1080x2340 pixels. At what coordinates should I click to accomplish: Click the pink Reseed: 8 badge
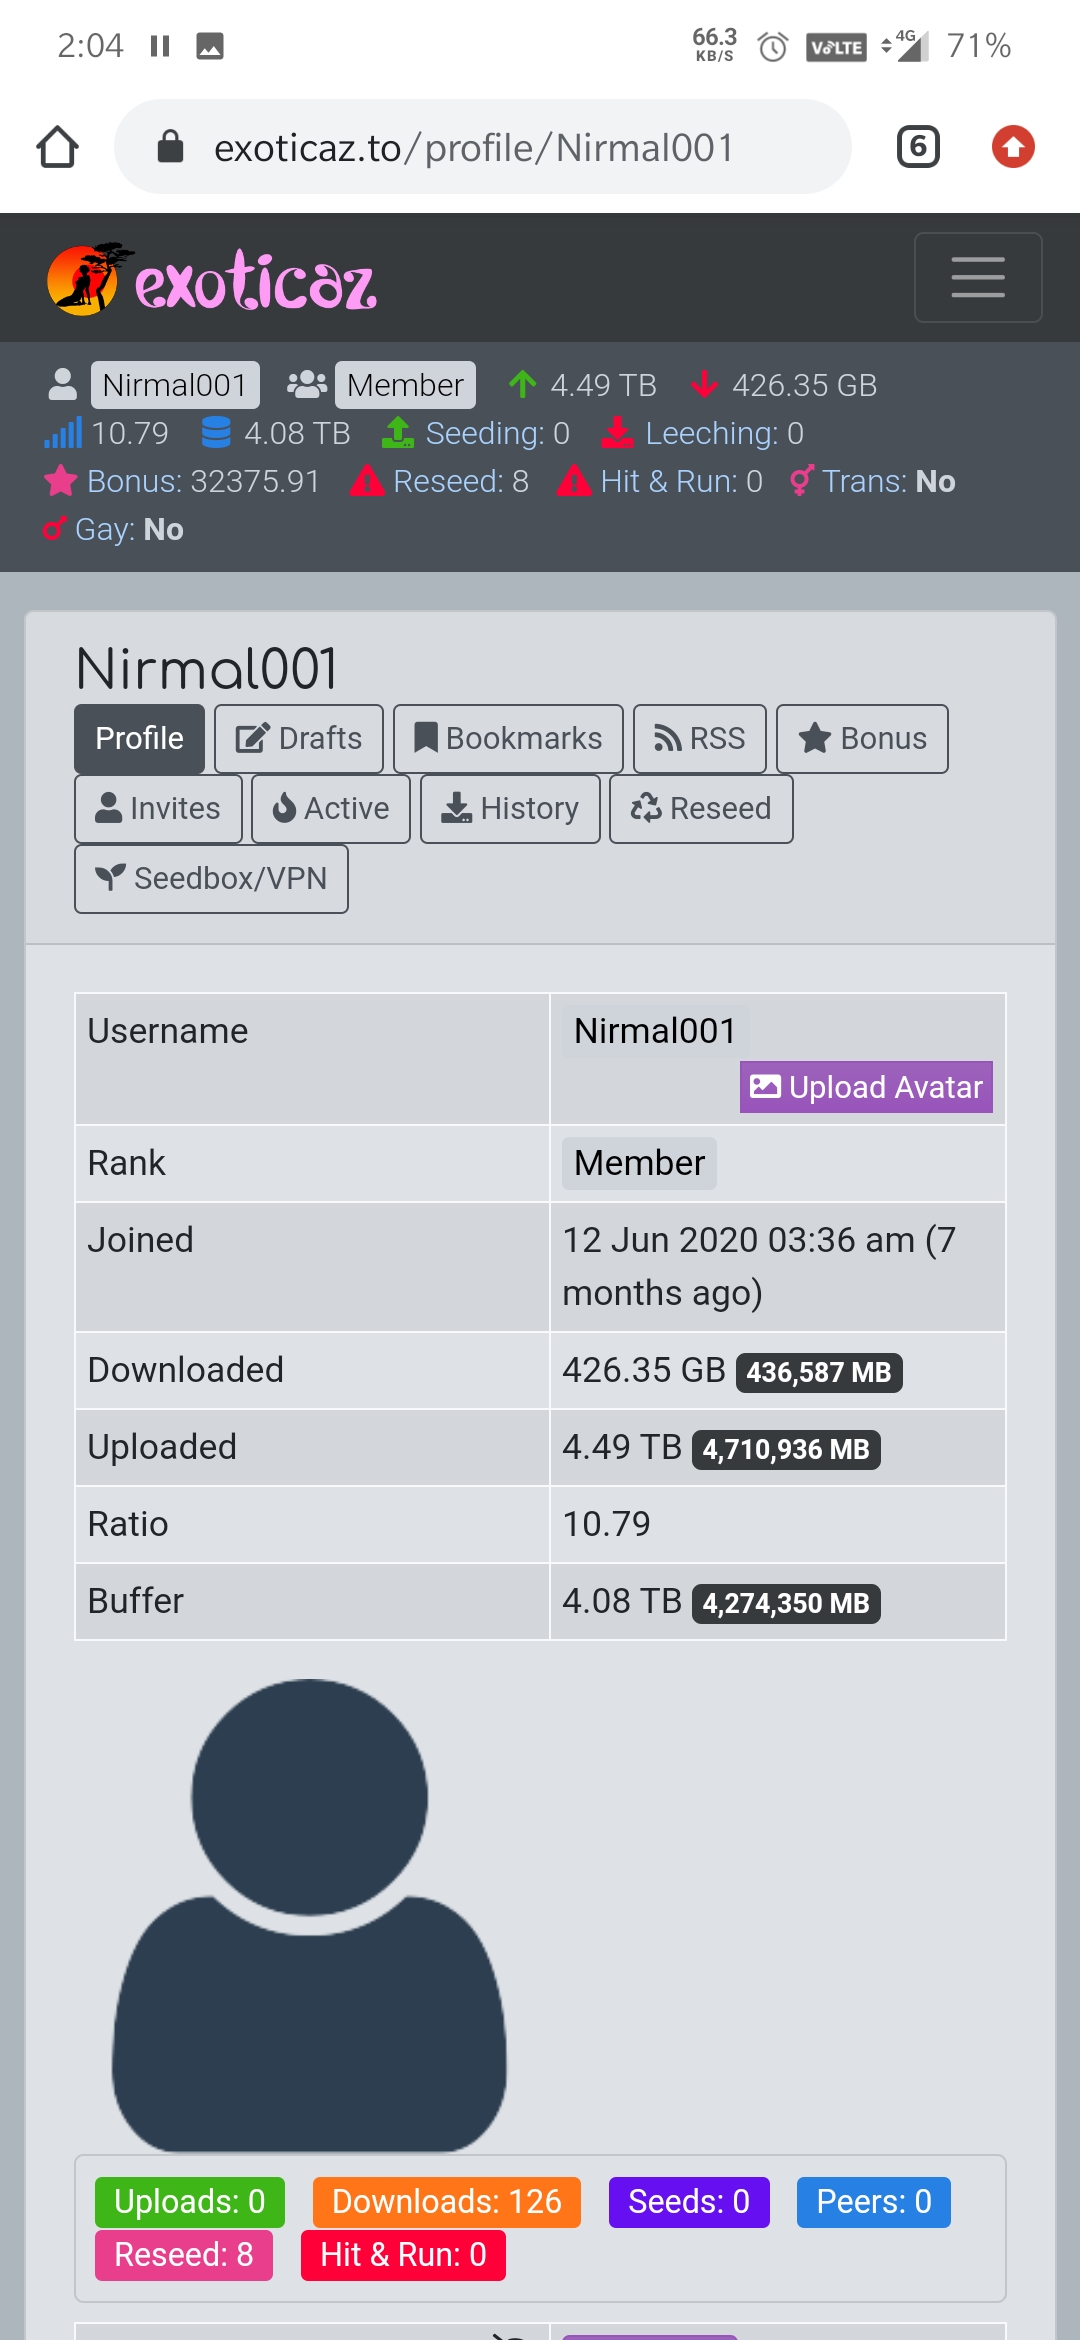click(x=184, y=2255)
